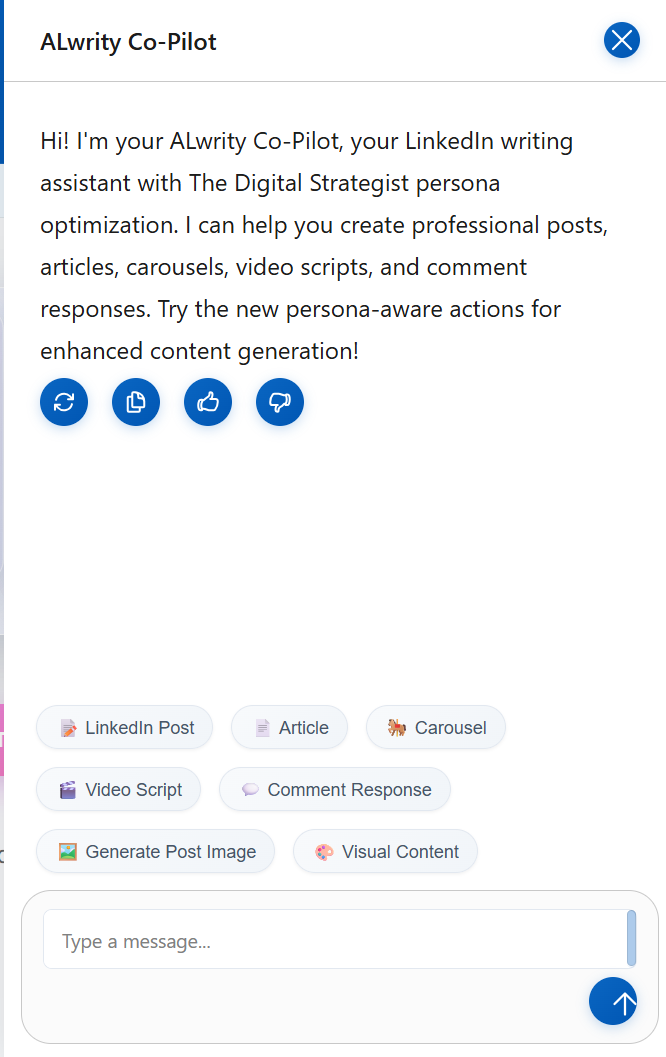Viewport: 666px width, 1057px height.
Task: Click the ALwrity Co-Pilot header title
Action: (x=128, y=42)
